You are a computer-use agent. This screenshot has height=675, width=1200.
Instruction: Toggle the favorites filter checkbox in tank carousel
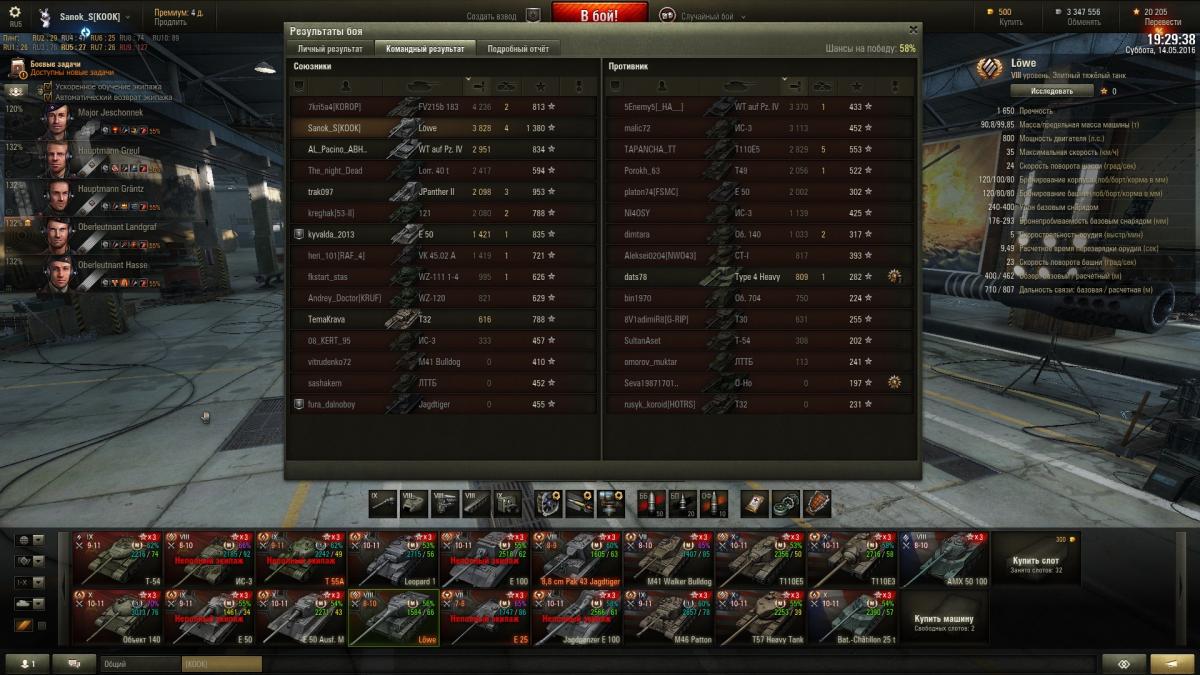(40, 625)
